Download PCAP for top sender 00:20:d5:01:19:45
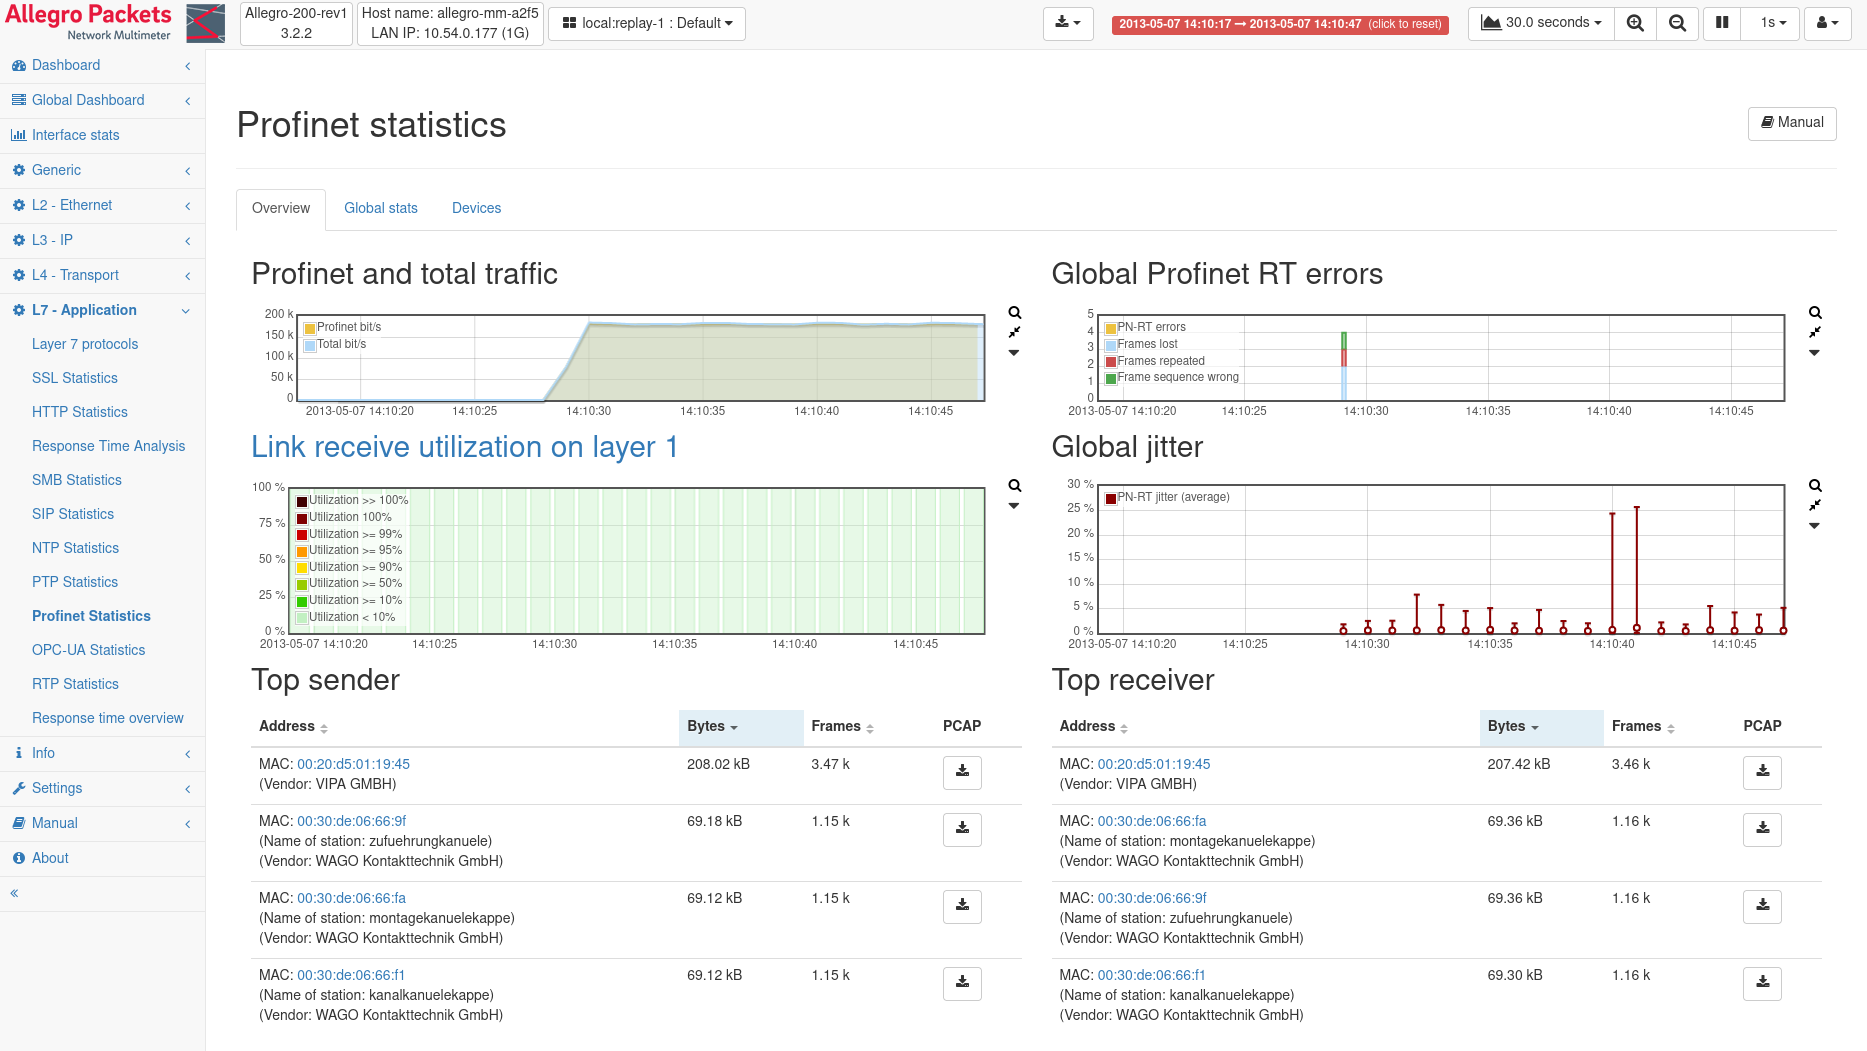 962,772
